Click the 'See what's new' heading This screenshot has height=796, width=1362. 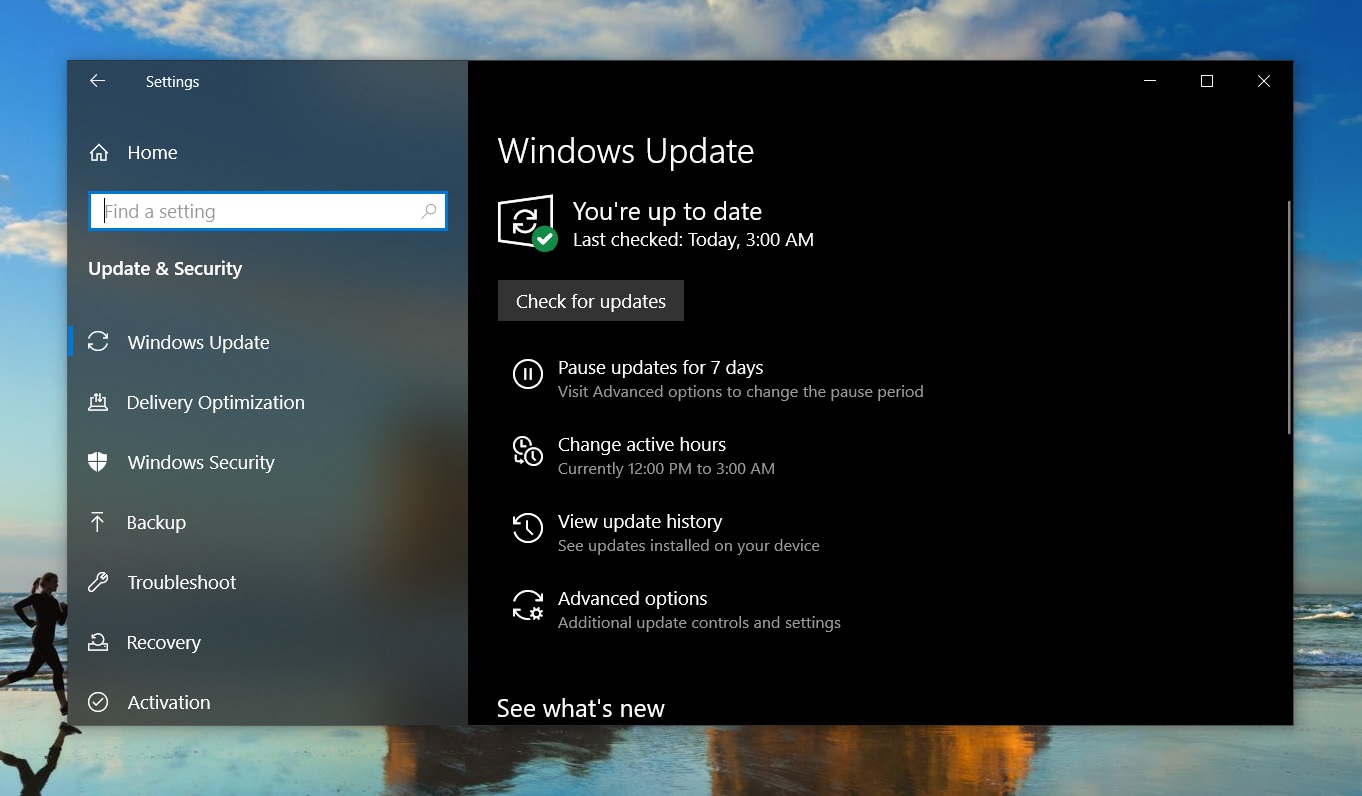(x=581, y=708)
